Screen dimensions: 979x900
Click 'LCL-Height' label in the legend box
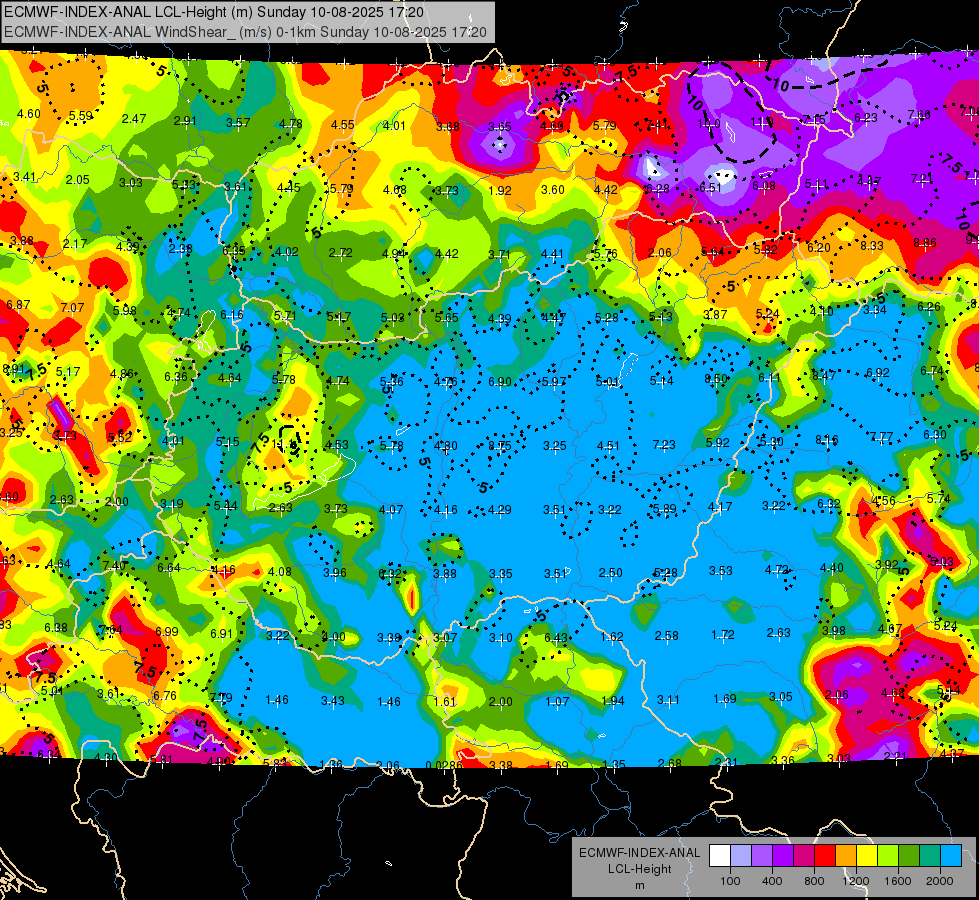pos(639,869)
